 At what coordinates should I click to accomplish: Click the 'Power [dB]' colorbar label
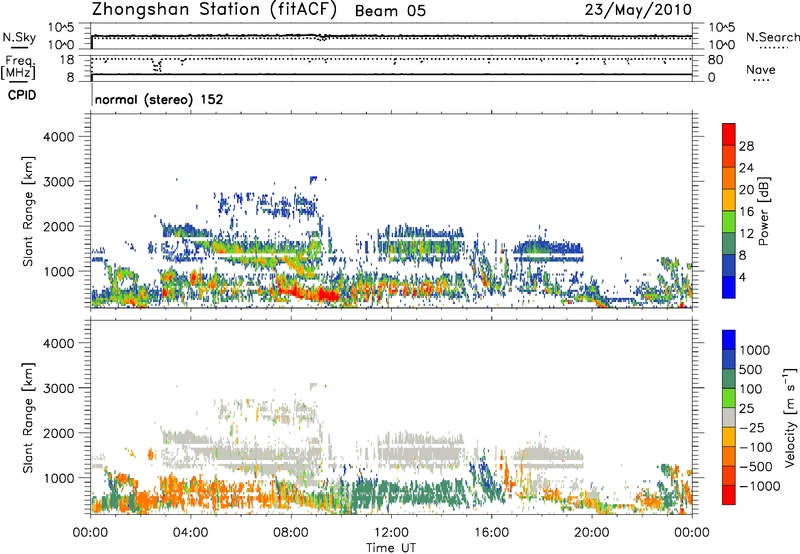tap(763, 211)
